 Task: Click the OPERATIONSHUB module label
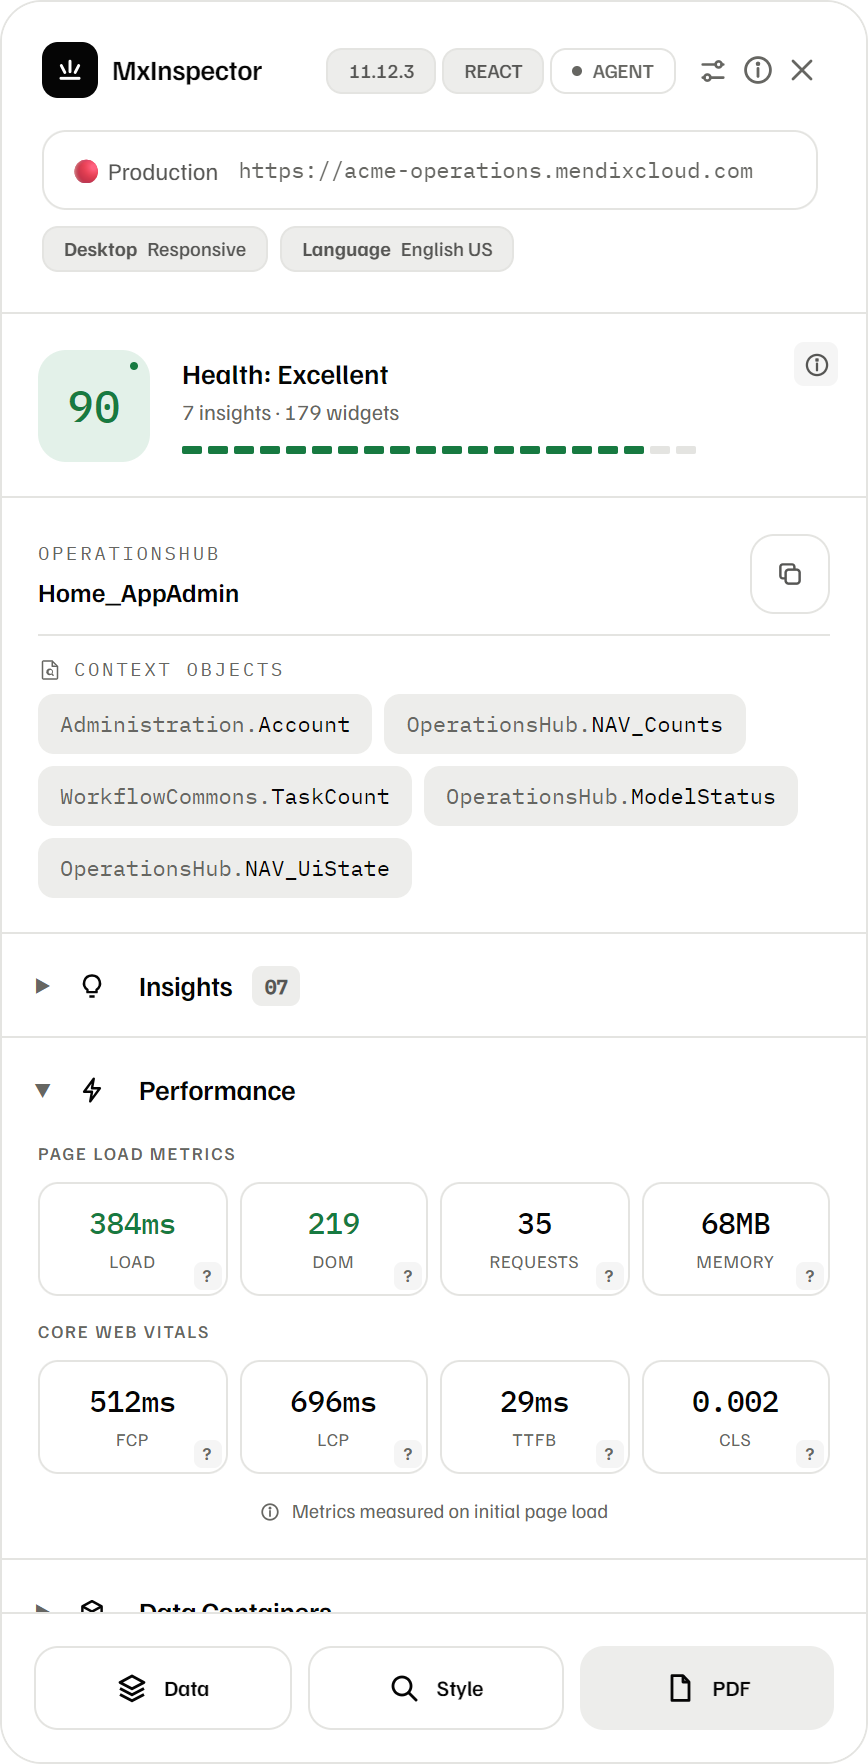pos(129,554)
